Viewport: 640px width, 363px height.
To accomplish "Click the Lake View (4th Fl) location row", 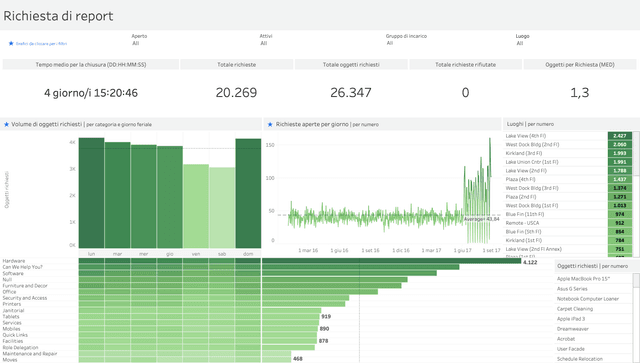I will [x=568, y=136].
